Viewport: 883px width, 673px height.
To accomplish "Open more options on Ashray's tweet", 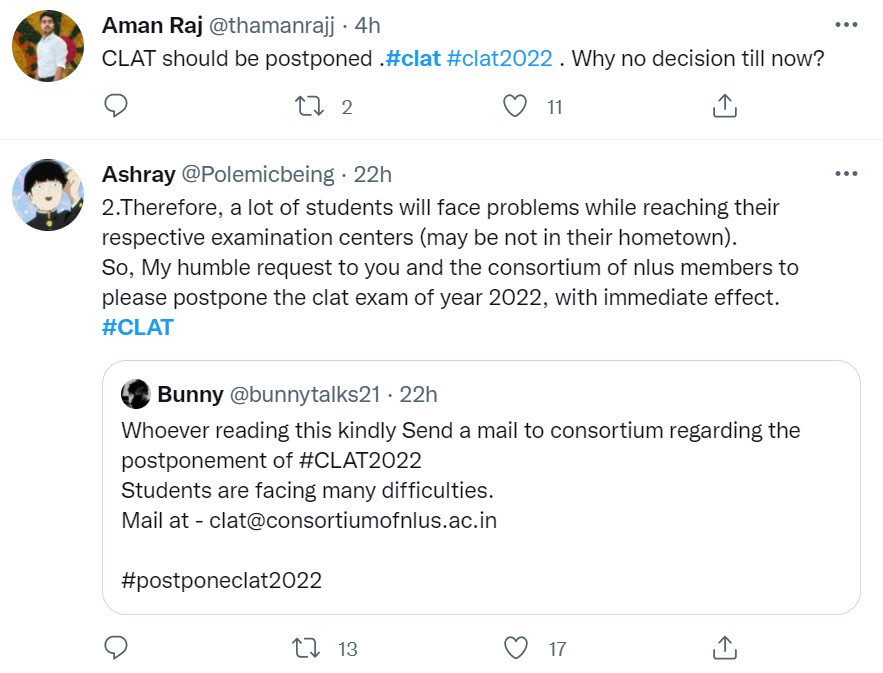I will (x=846, y=174).
